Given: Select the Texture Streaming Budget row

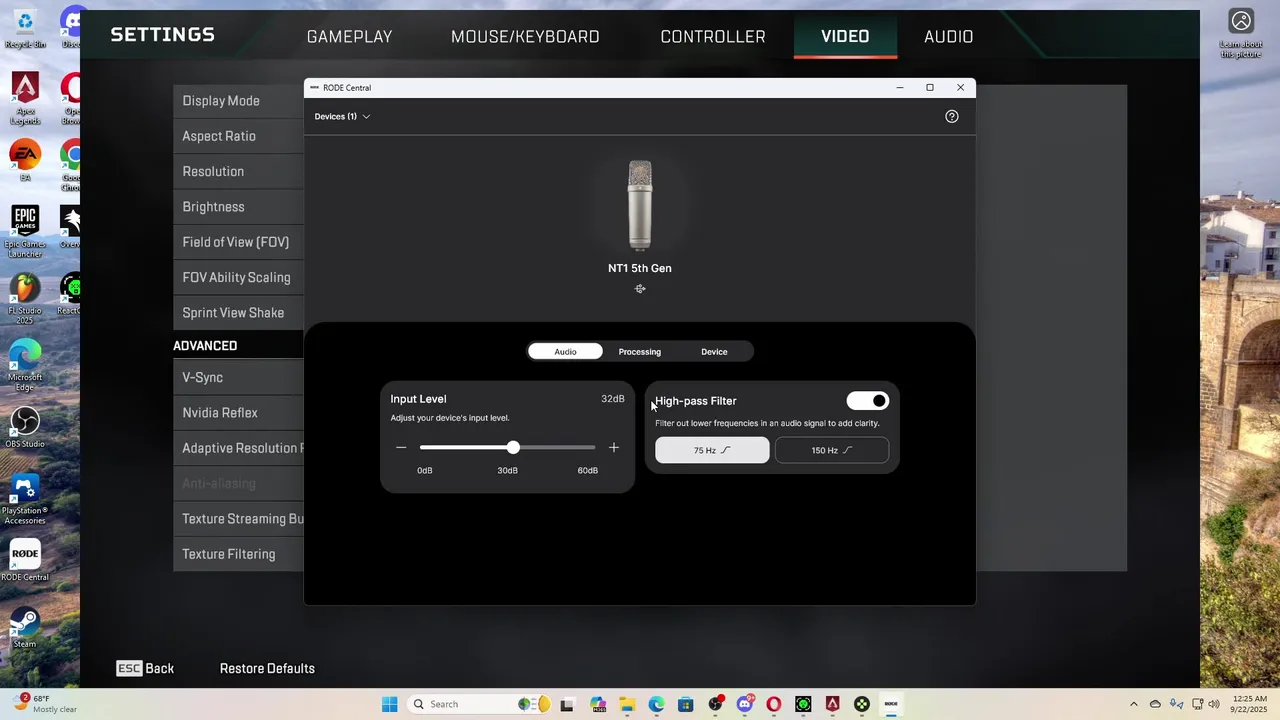Looking at the screenshot, I should [x=238, y=519].
